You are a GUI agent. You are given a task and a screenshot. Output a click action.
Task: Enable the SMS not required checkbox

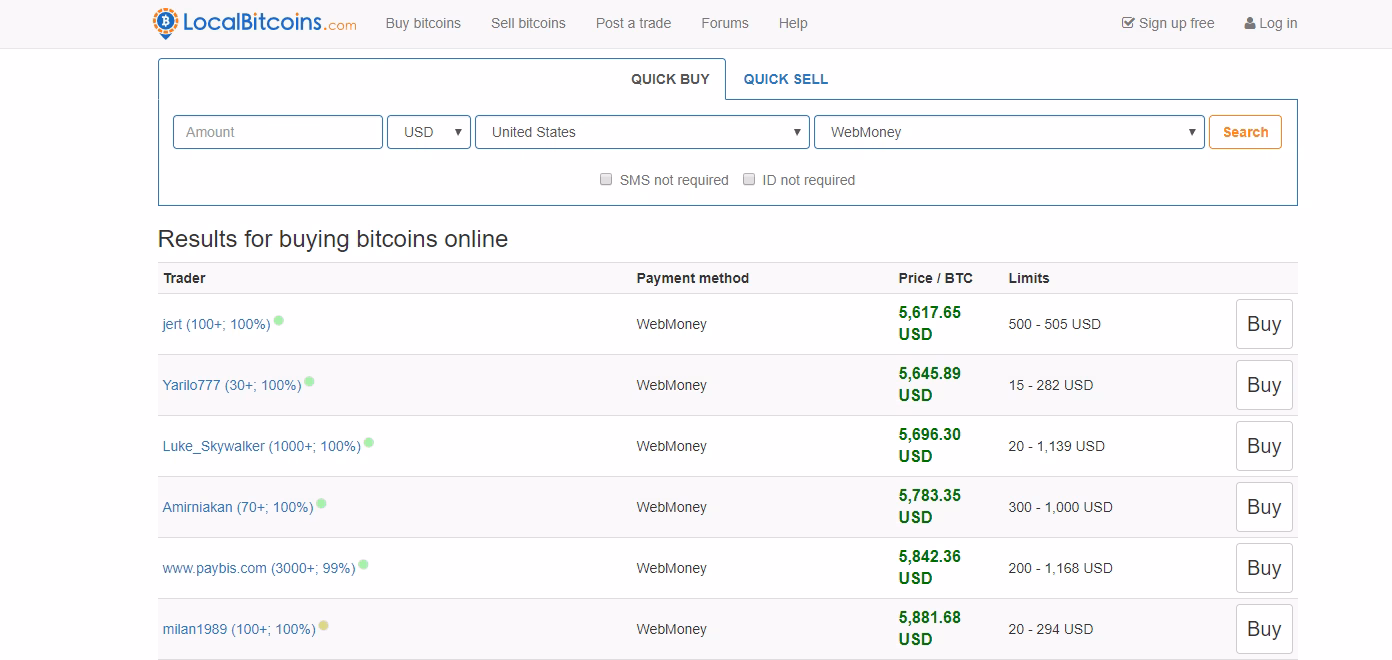606,179
